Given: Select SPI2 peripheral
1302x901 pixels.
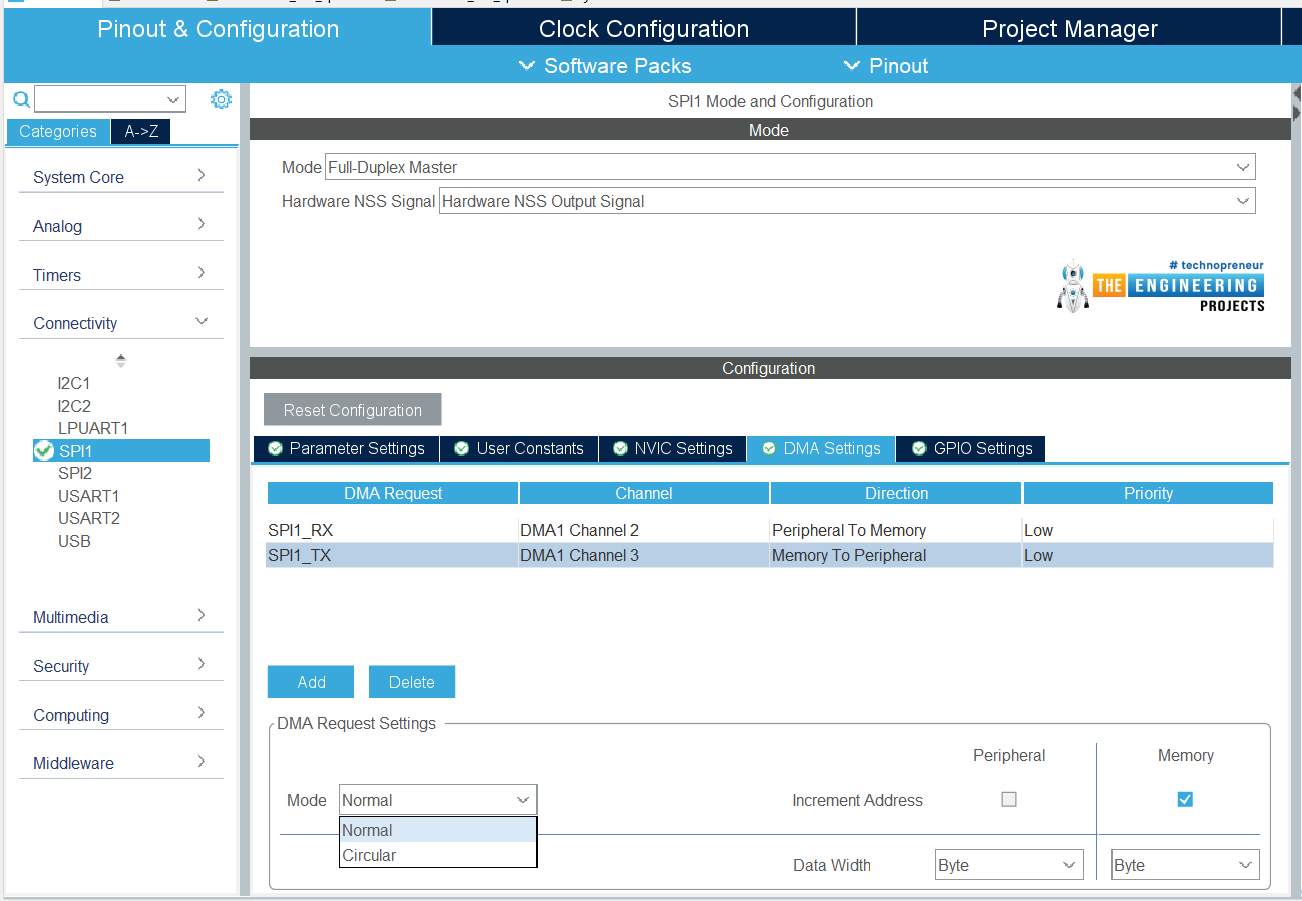Looking at the screenshot, I should coord(75,473).
